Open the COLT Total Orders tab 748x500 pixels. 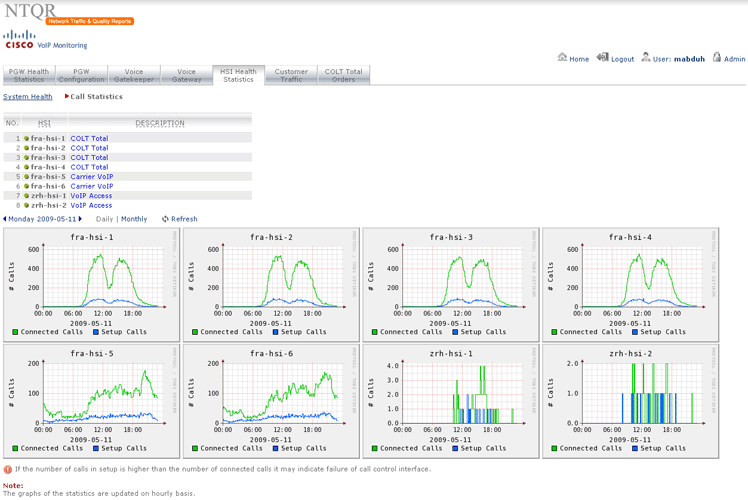[344, 75]
